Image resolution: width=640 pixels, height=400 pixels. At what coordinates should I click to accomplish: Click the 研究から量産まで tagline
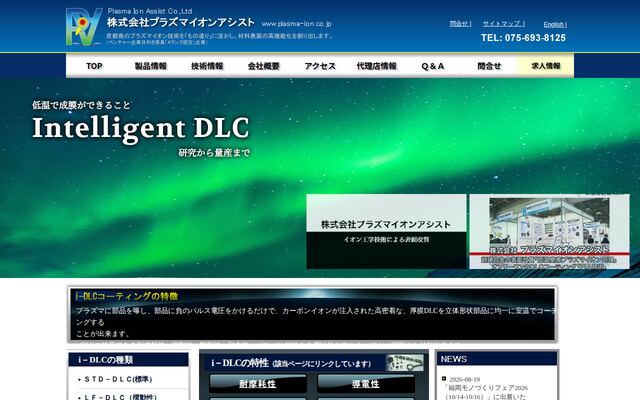(214, 153)
